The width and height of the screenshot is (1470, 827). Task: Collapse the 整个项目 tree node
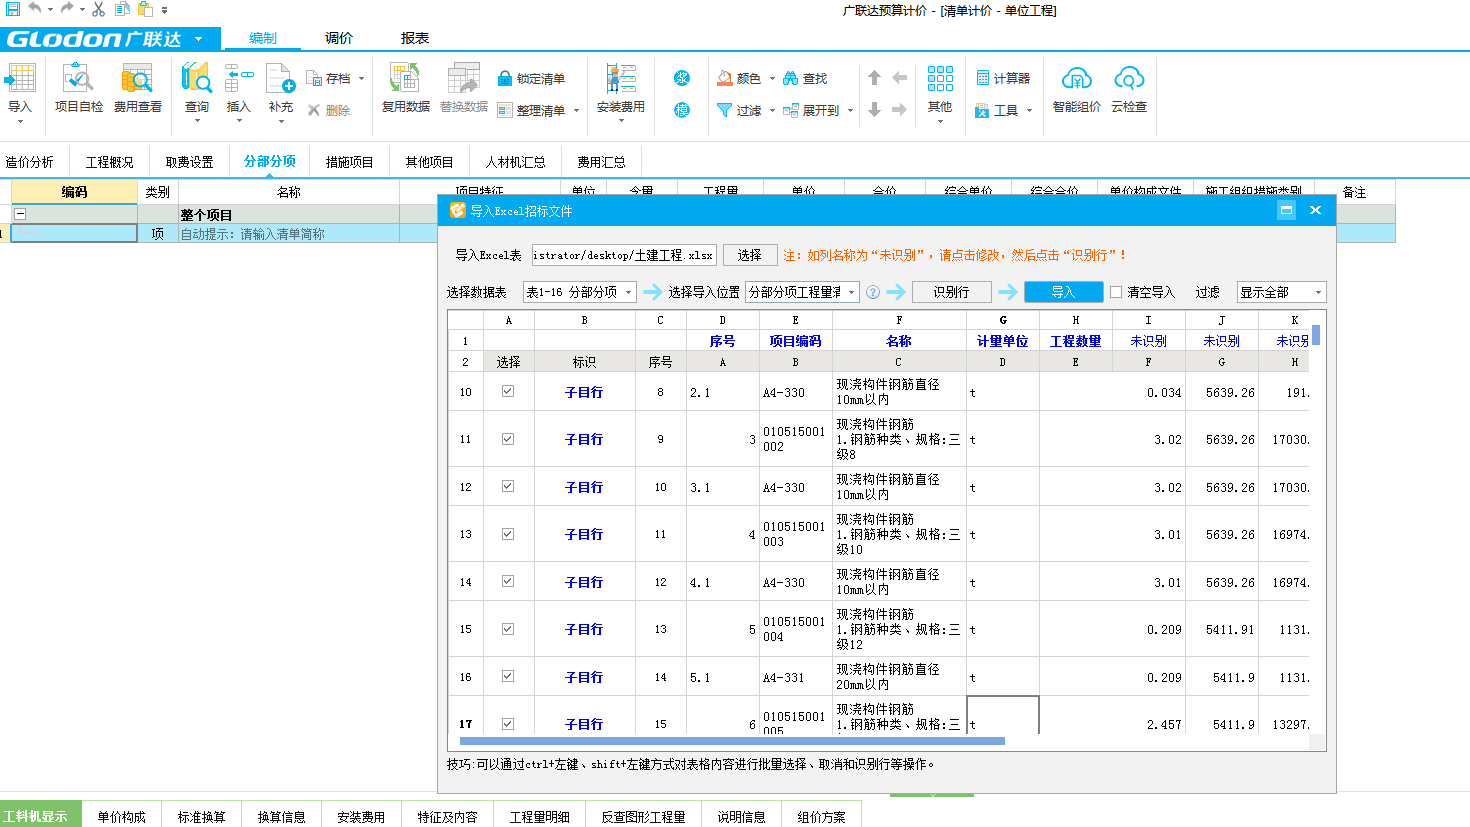(x=20, y=214)
